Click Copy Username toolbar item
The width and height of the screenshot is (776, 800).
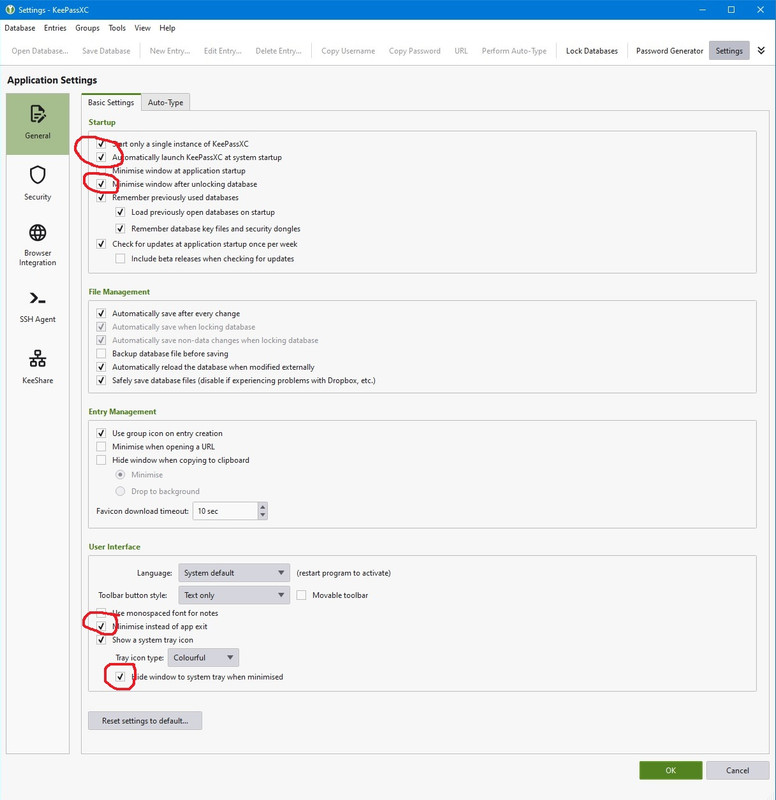[x=348, y=51]
